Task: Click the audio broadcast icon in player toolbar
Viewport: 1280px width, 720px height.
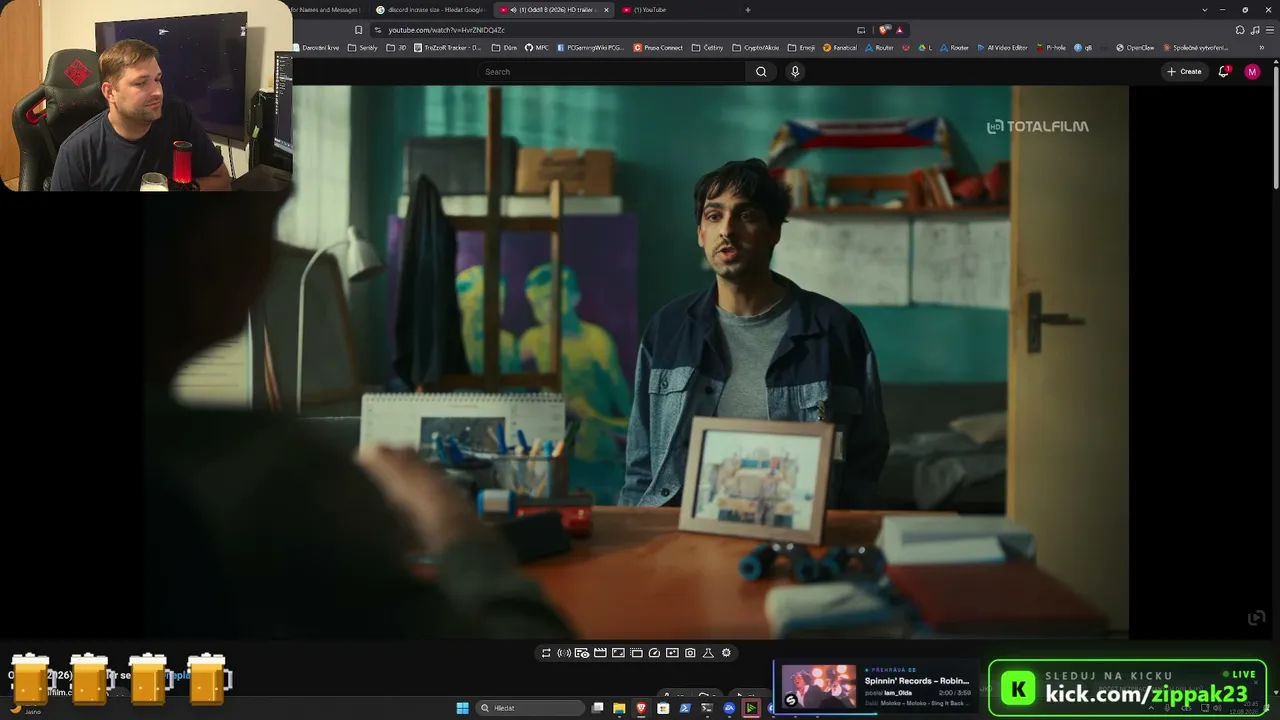Action: click(x=564, y=653)
